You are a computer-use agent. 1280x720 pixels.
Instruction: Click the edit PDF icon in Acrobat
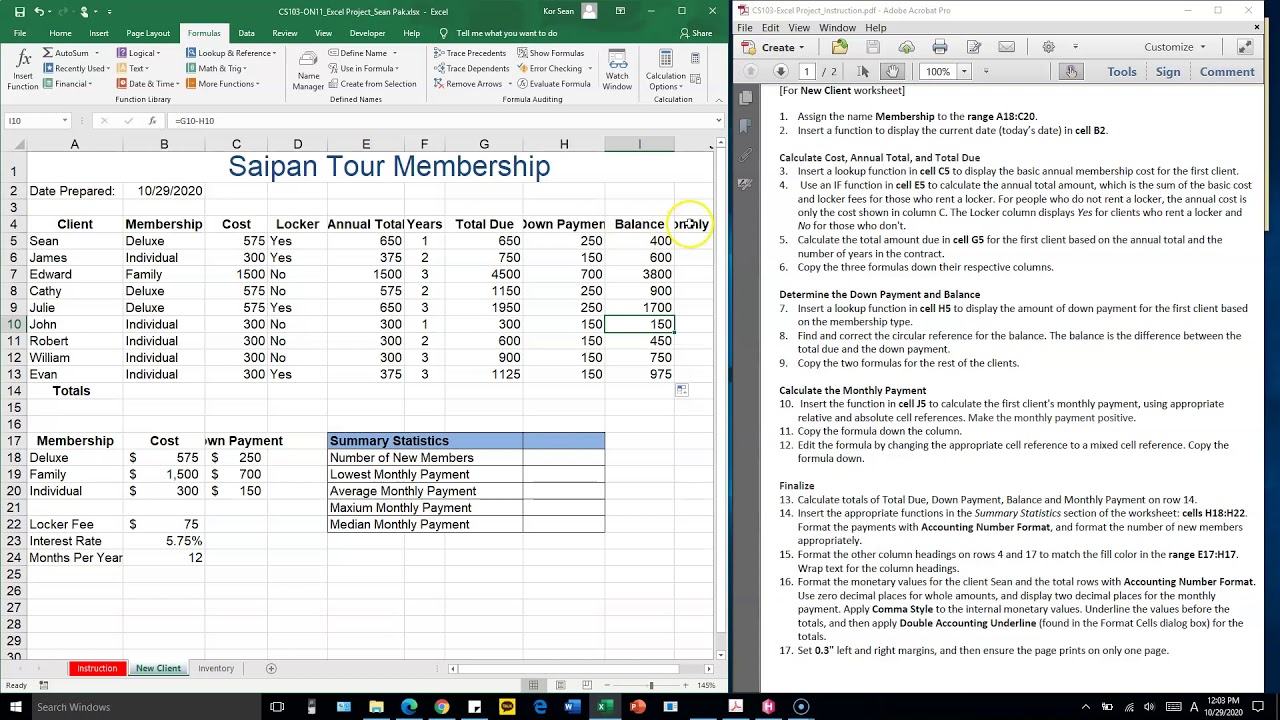pyautogui.click(x=973, y=47)
